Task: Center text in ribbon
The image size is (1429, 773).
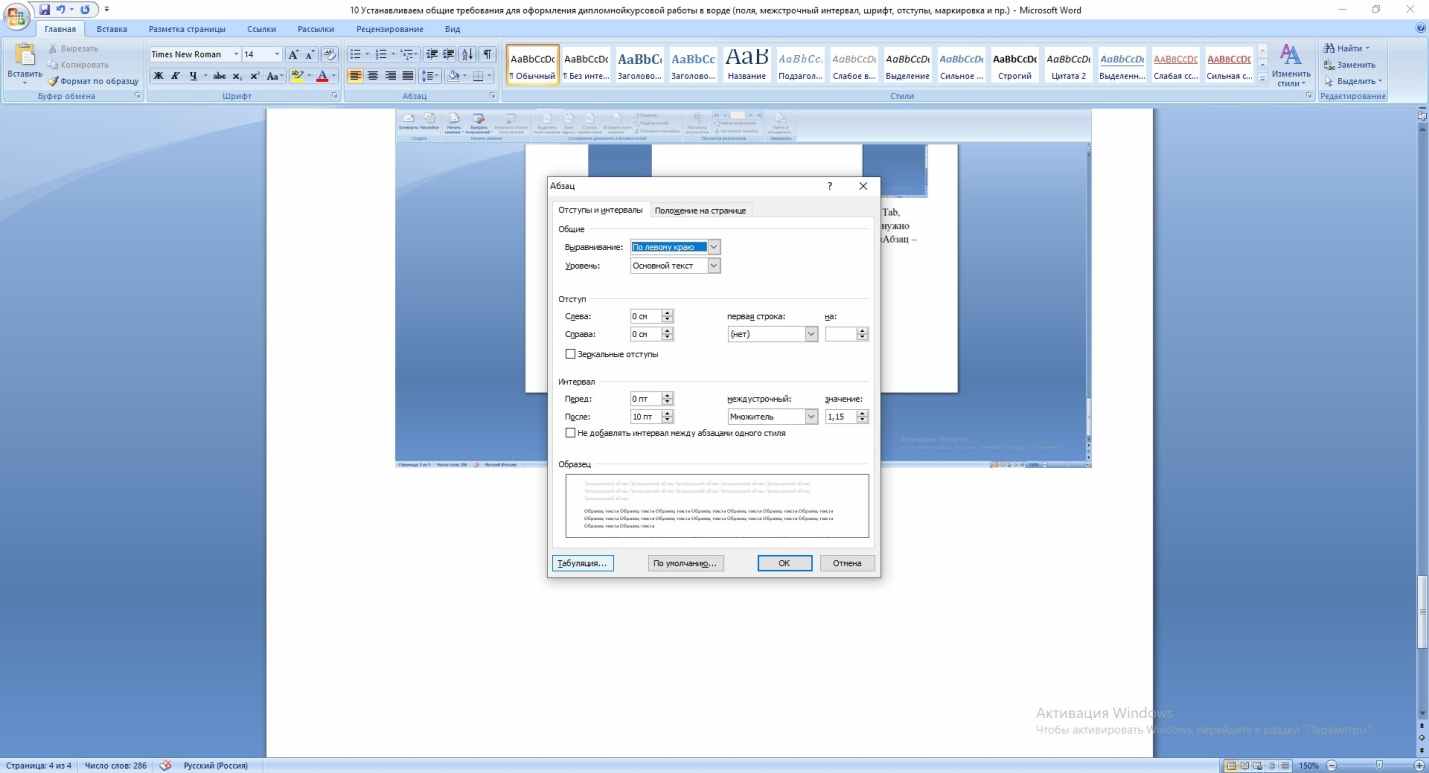Action: [374, 76]
